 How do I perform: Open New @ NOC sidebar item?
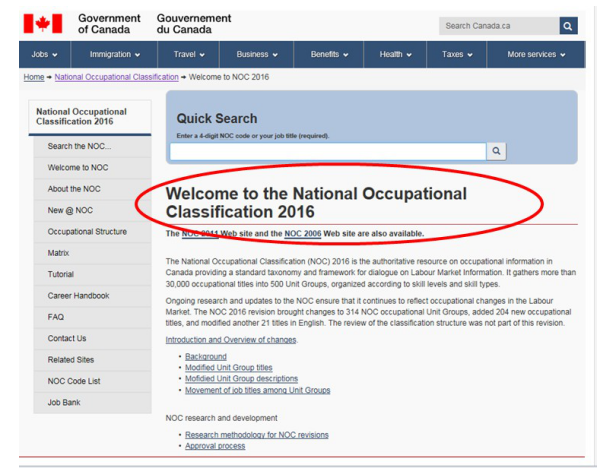92,210
